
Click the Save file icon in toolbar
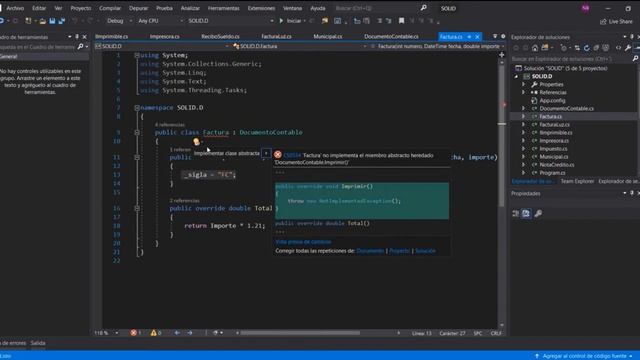coord(52,20)
